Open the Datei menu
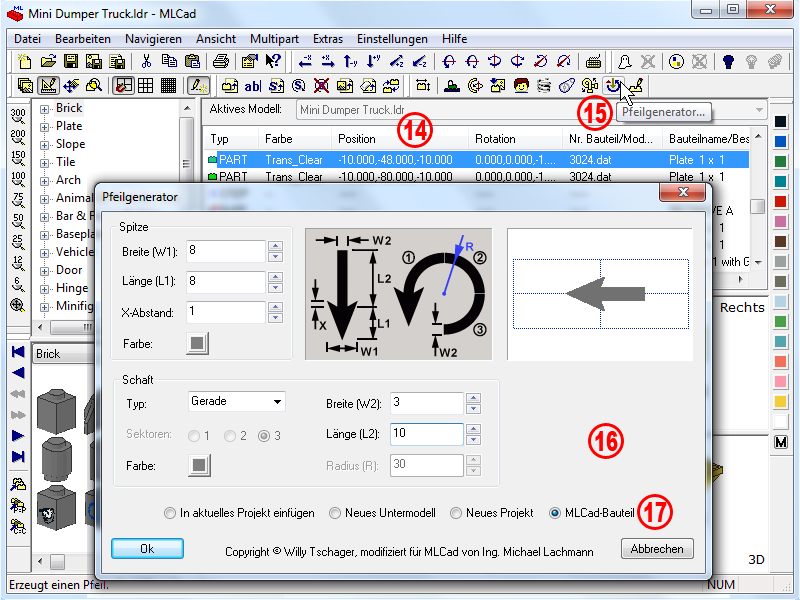 pos(28,39)
